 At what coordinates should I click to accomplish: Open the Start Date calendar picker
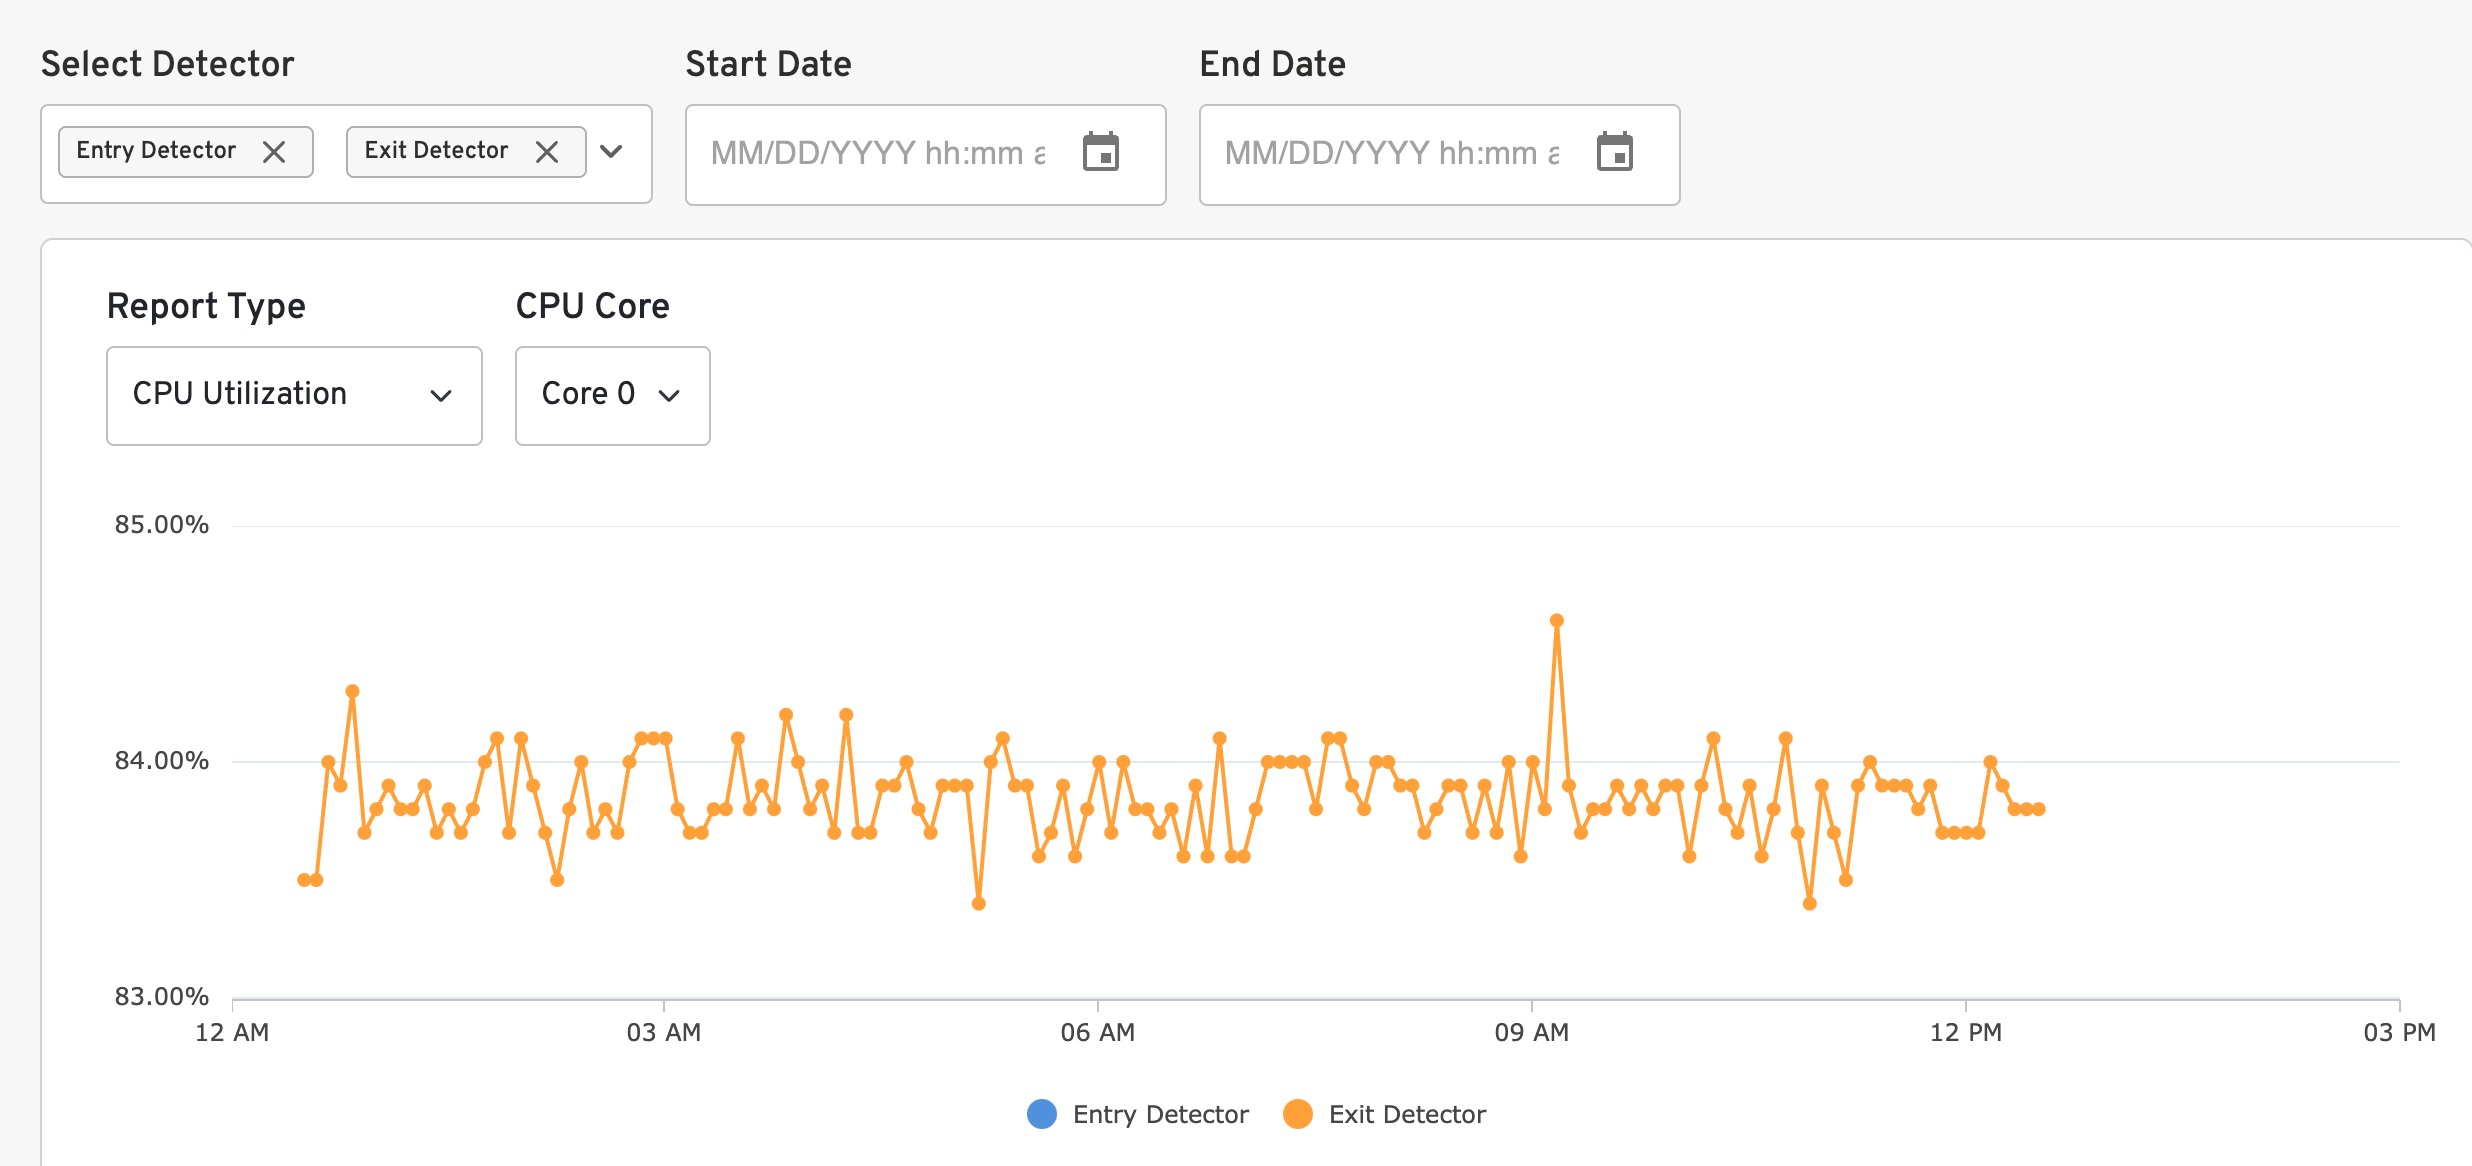(x=1101, y=153)
